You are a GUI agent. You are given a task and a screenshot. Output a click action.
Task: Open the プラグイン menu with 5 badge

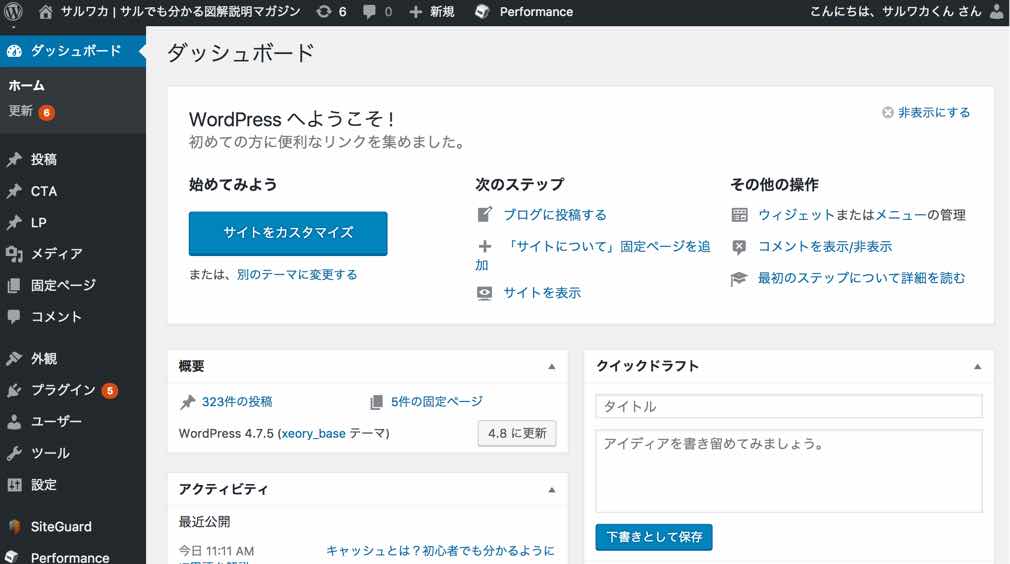point(73,390)
